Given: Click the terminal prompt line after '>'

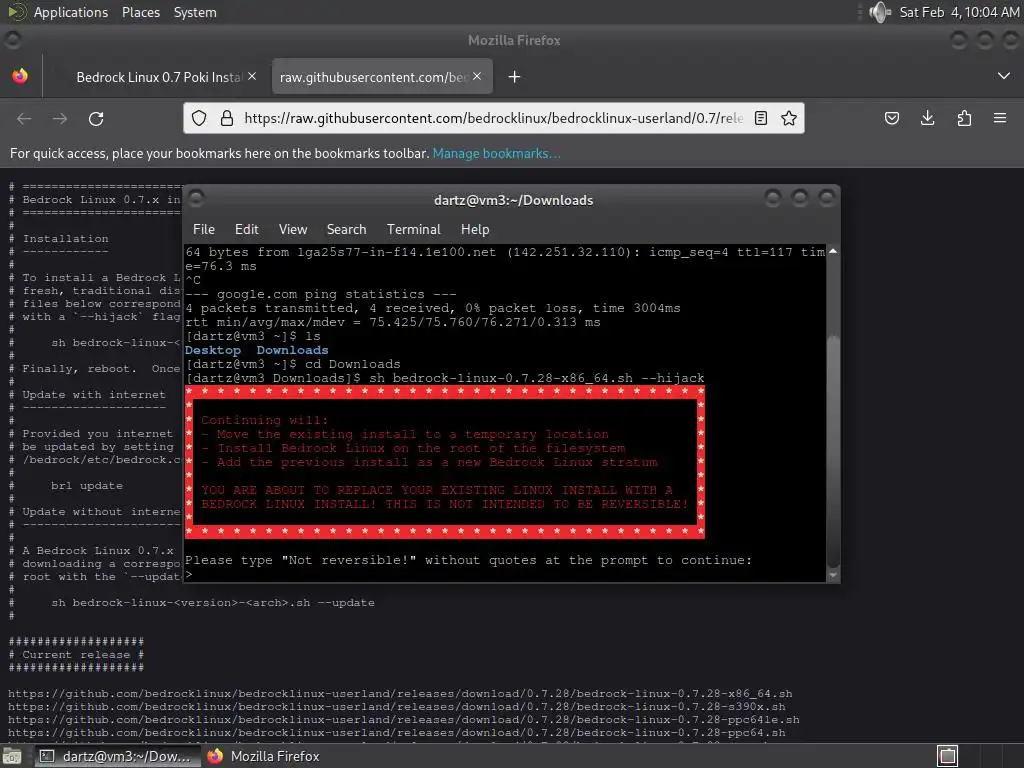Looking at the screenshot, I should point(503,575).
